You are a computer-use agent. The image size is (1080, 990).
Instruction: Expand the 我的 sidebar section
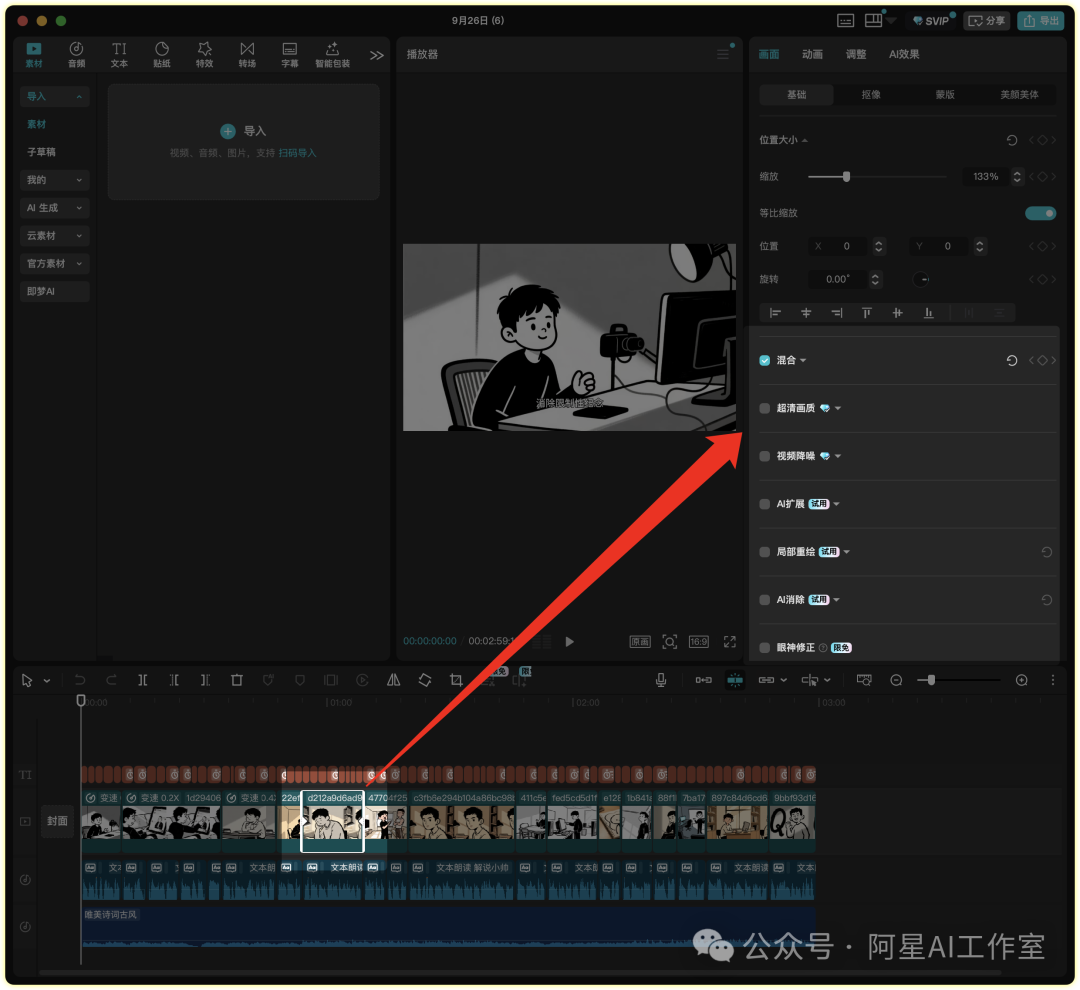[54, 180]
